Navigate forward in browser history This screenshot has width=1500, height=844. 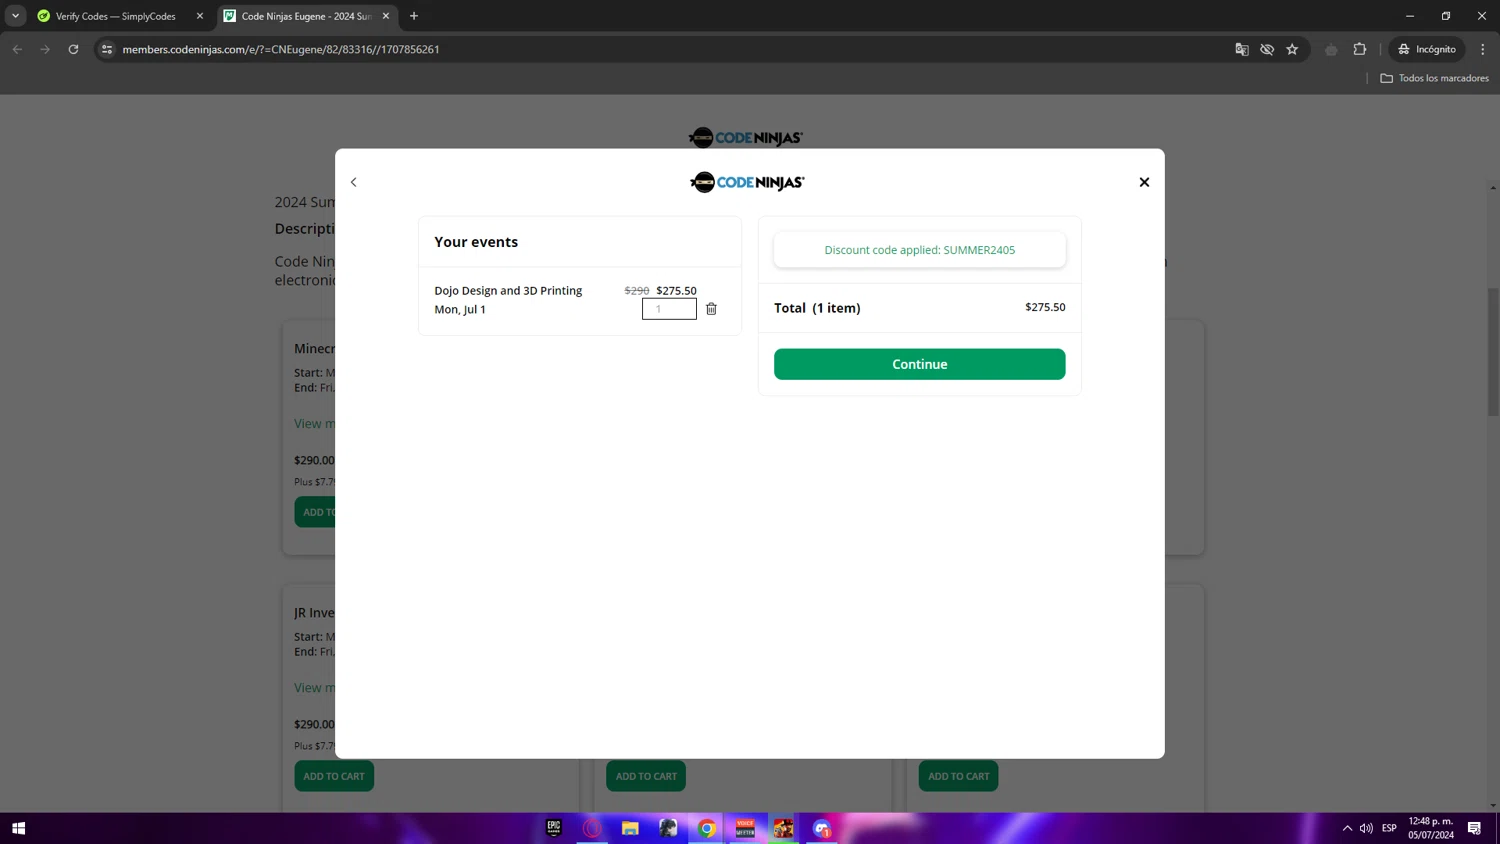[x=45, y=49]
